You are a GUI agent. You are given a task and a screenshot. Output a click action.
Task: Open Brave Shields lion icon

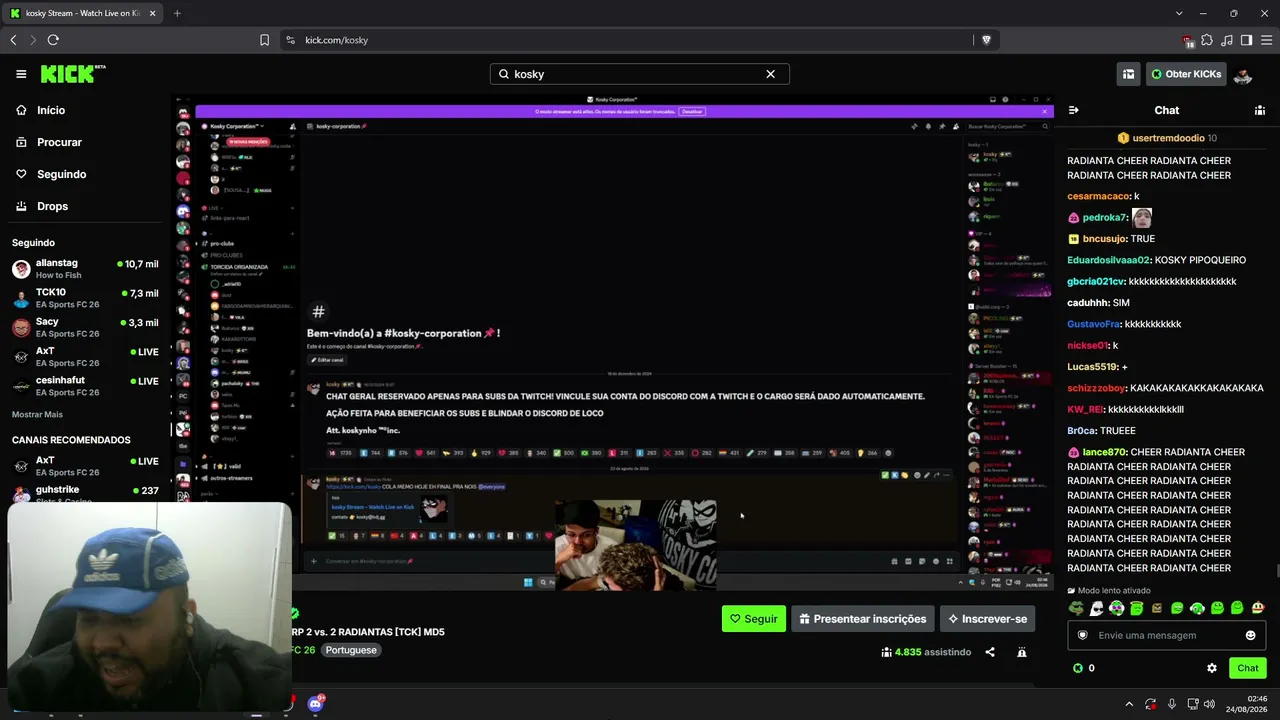coord(986,40)
